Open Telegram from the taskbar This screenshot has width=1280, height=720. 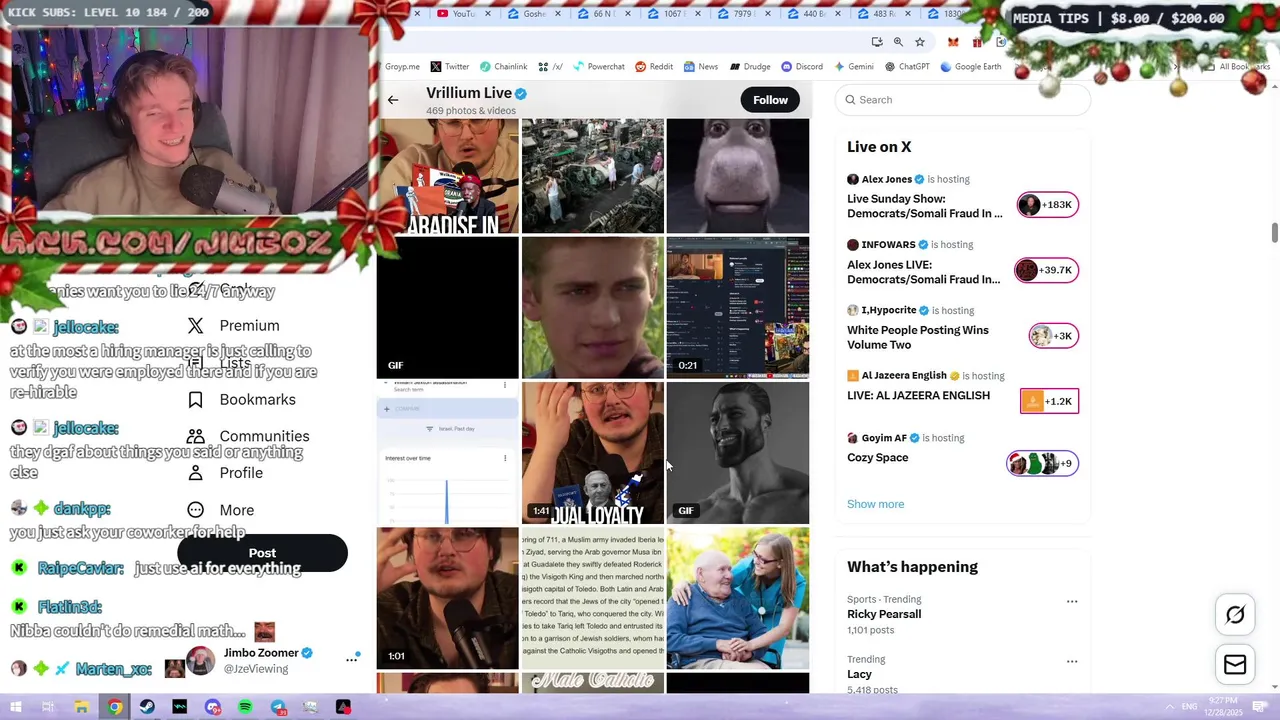coord(278,707)
